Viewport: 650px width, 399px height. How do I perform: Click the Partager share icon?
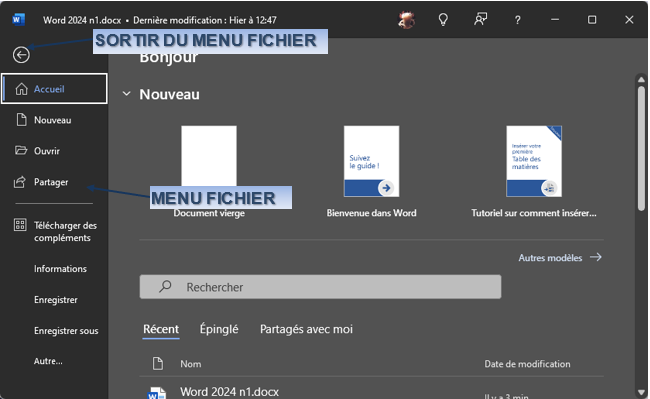click(20, 182)
